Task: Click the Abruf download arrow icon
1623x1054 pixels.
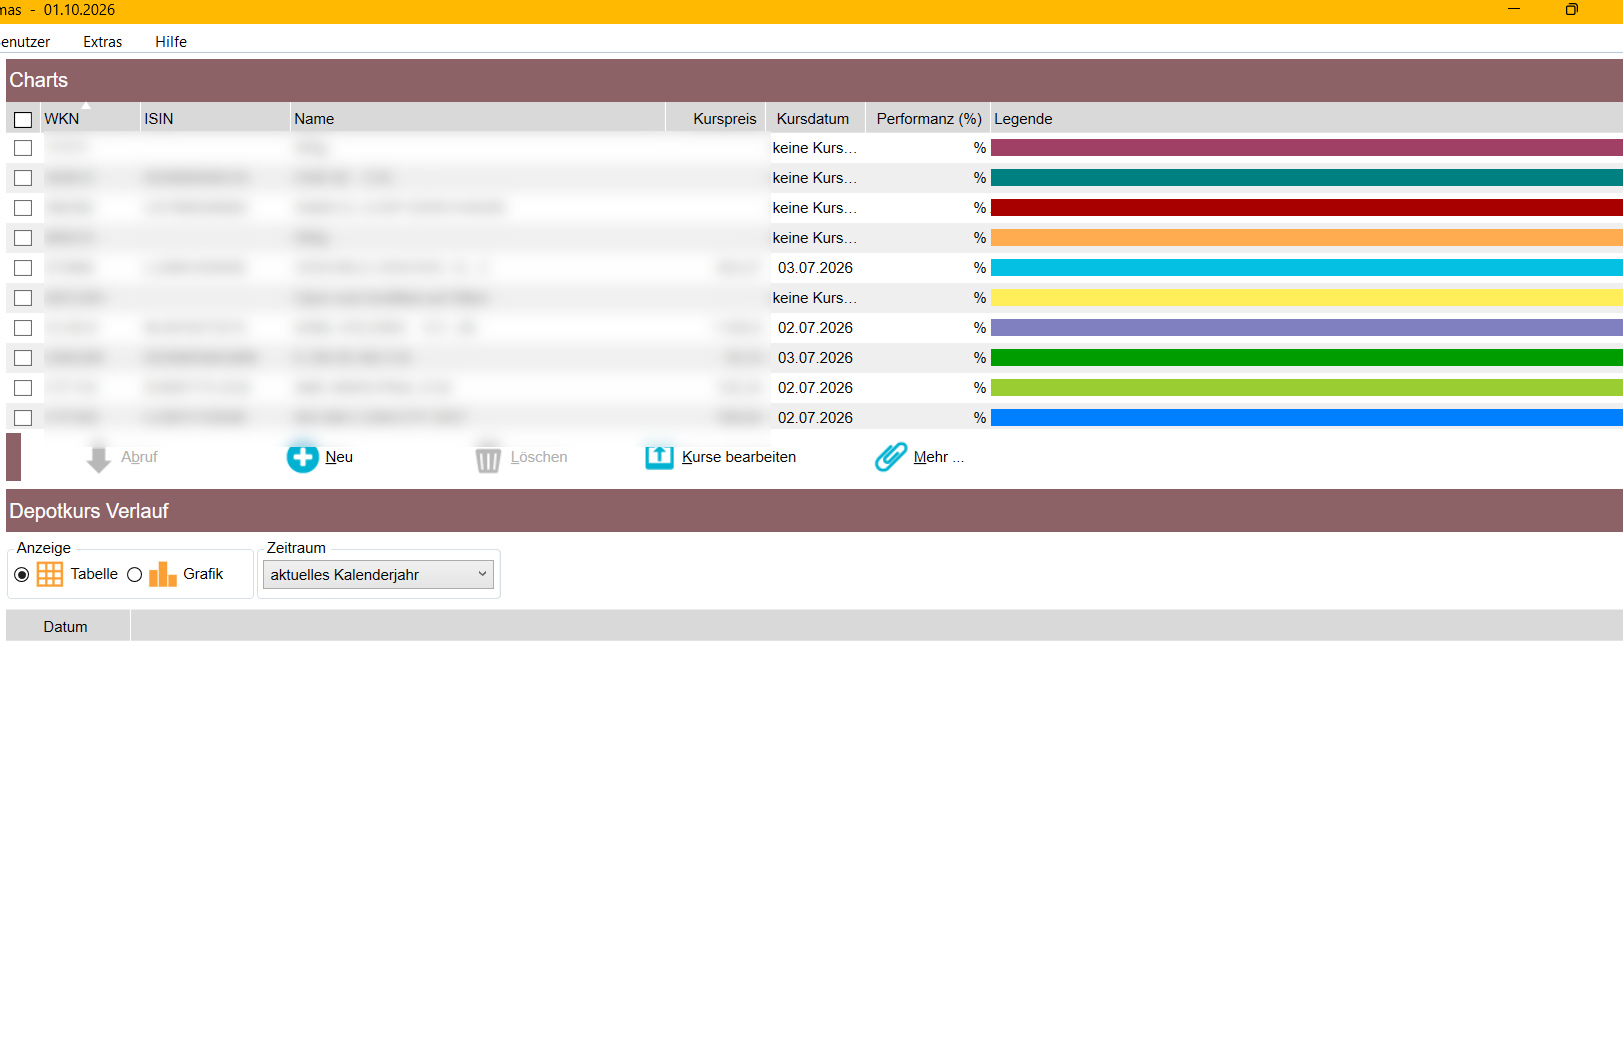Action: pos(98,458)
